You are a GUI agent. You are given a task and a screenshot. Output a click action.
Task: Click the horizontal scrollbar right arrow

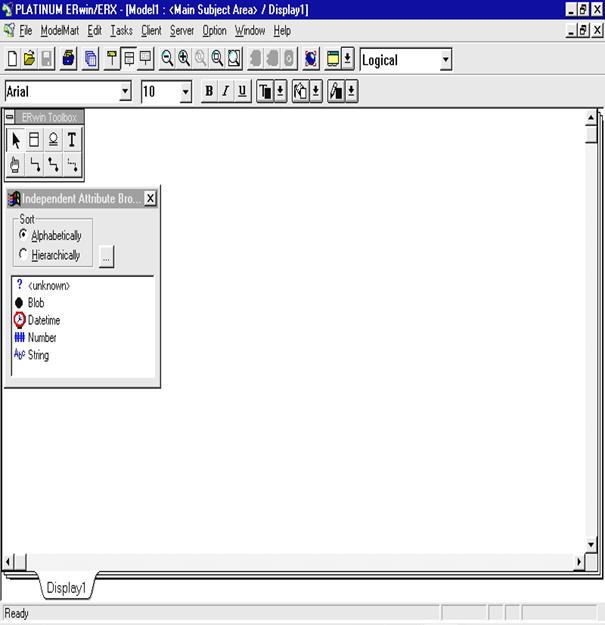tap(579, 562)
